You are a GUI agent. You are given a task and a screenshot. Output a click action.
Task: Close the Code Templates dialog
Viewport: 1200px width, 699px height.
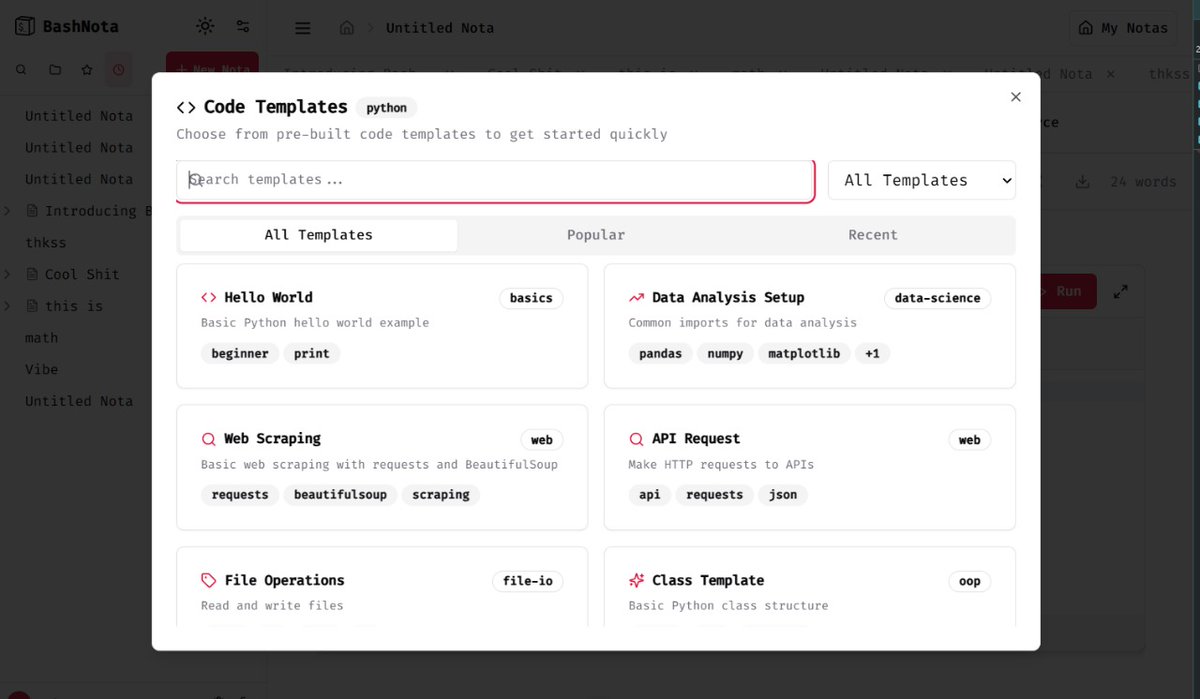pos(1016,97)
